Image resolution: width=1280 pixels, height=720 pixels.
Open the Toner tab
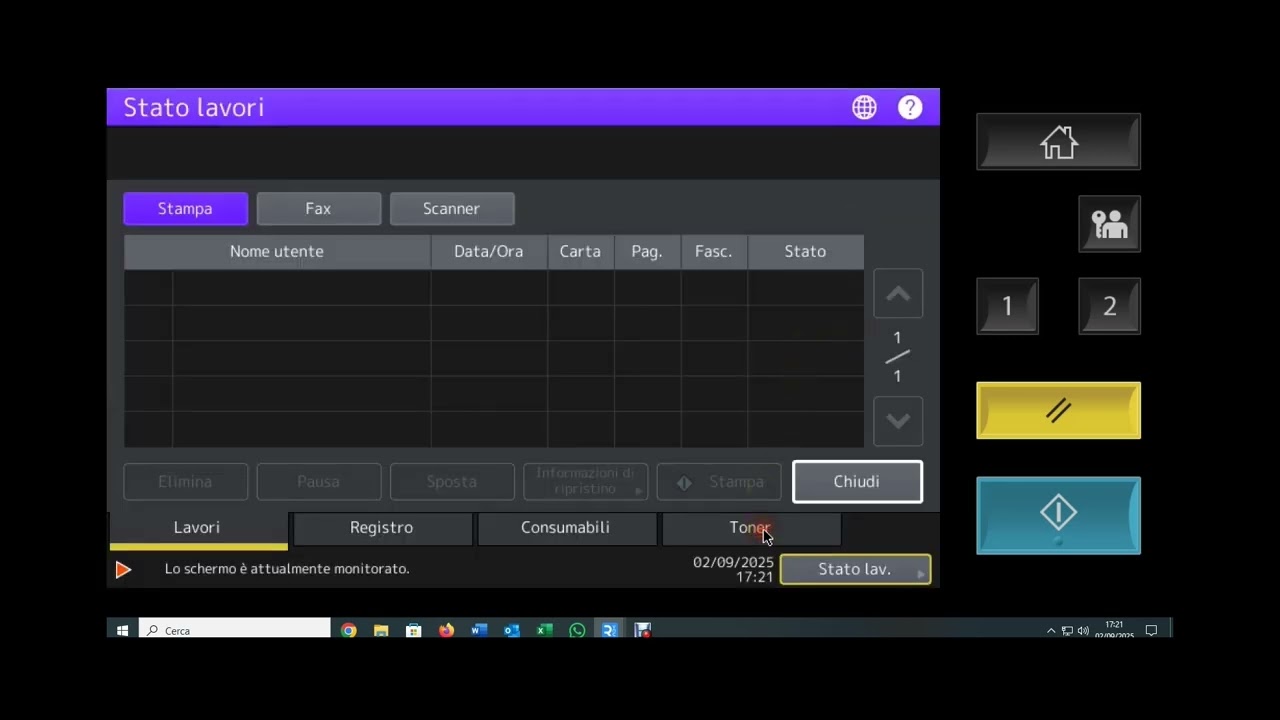[x=750, y=528]
